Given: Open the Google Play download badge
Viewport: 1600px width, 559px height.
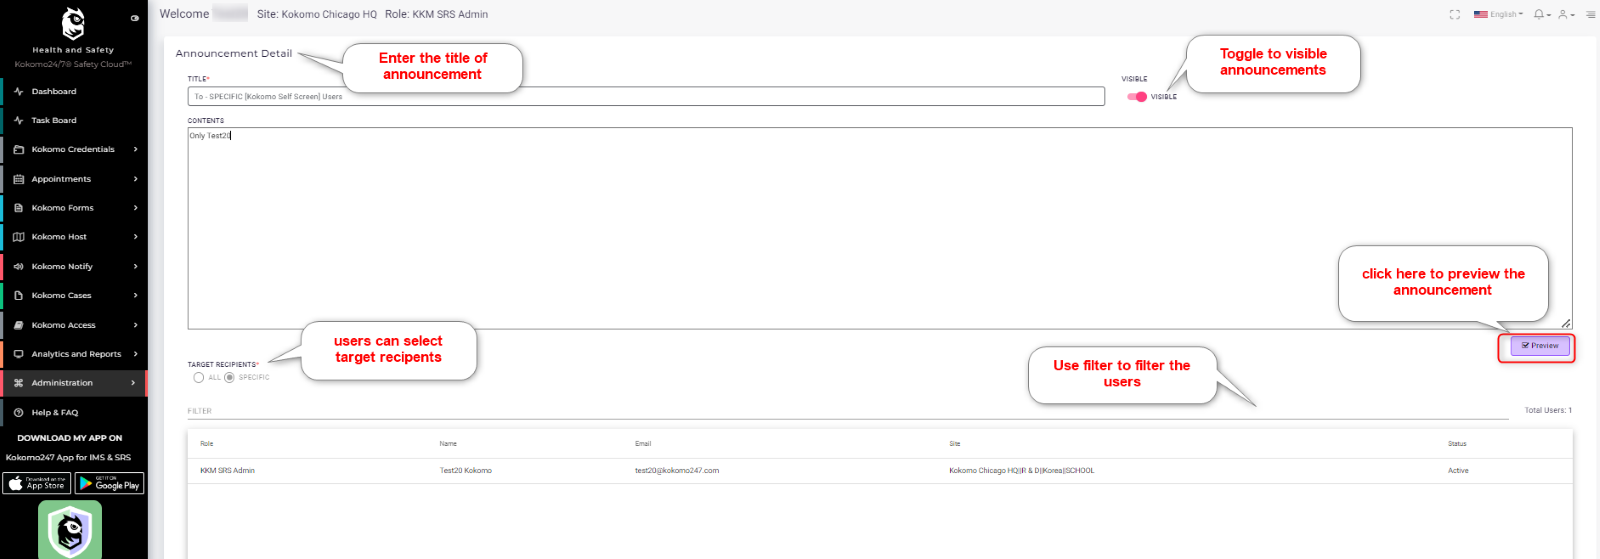Looking at the screenshot, I should (x=109, y=483).
